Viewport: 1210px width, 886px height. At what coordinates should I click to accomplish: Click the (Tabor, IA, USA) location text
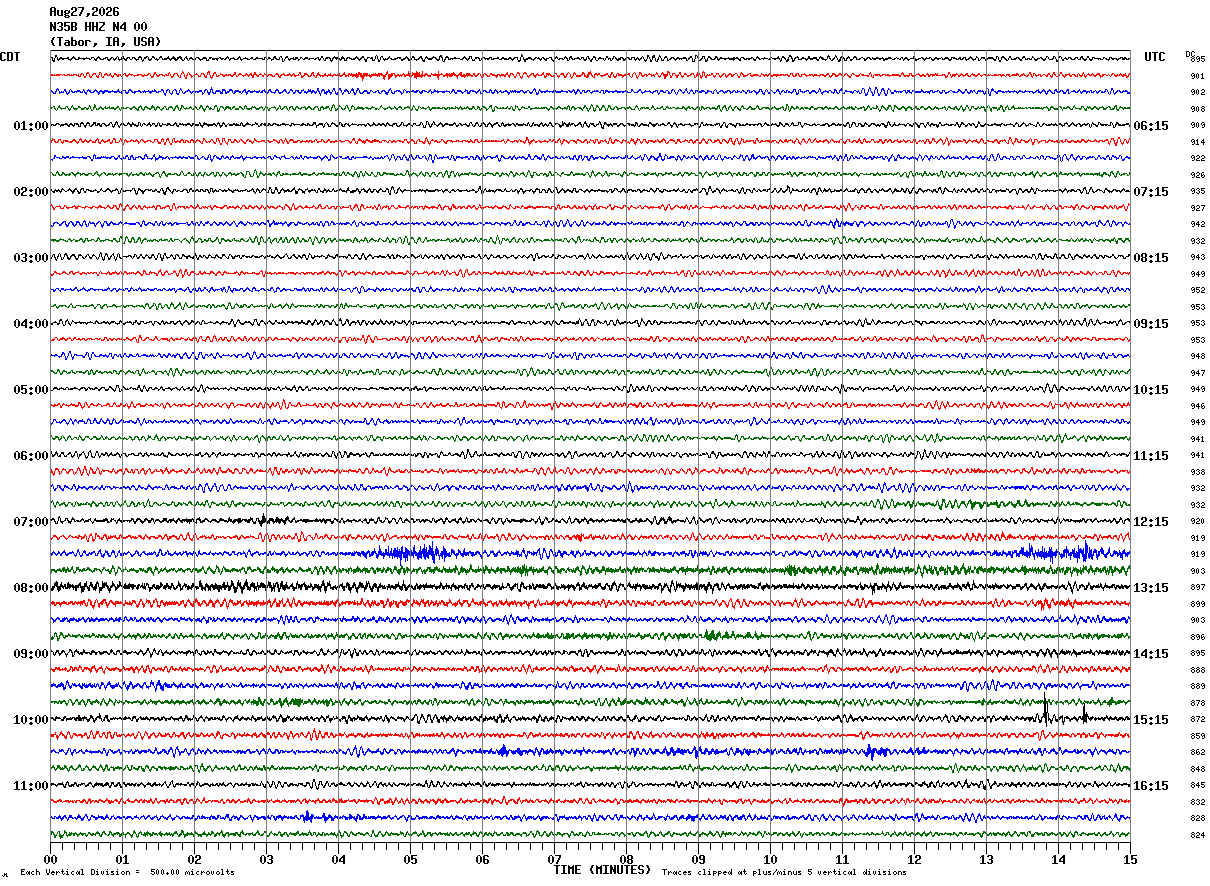coord(105,42)
